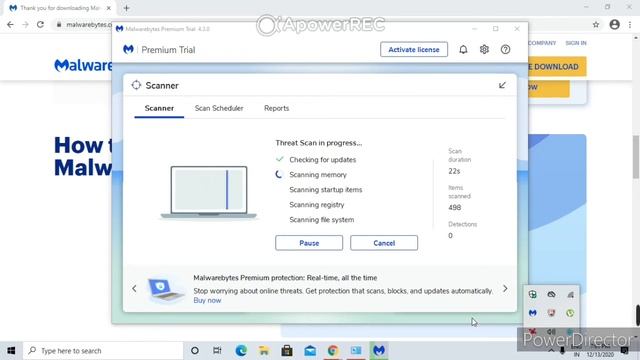Viewport: 640px width, 360px height.
Task: Click the yellow DOWNLOAD button on webpage
Action: [x=557, y=67]
